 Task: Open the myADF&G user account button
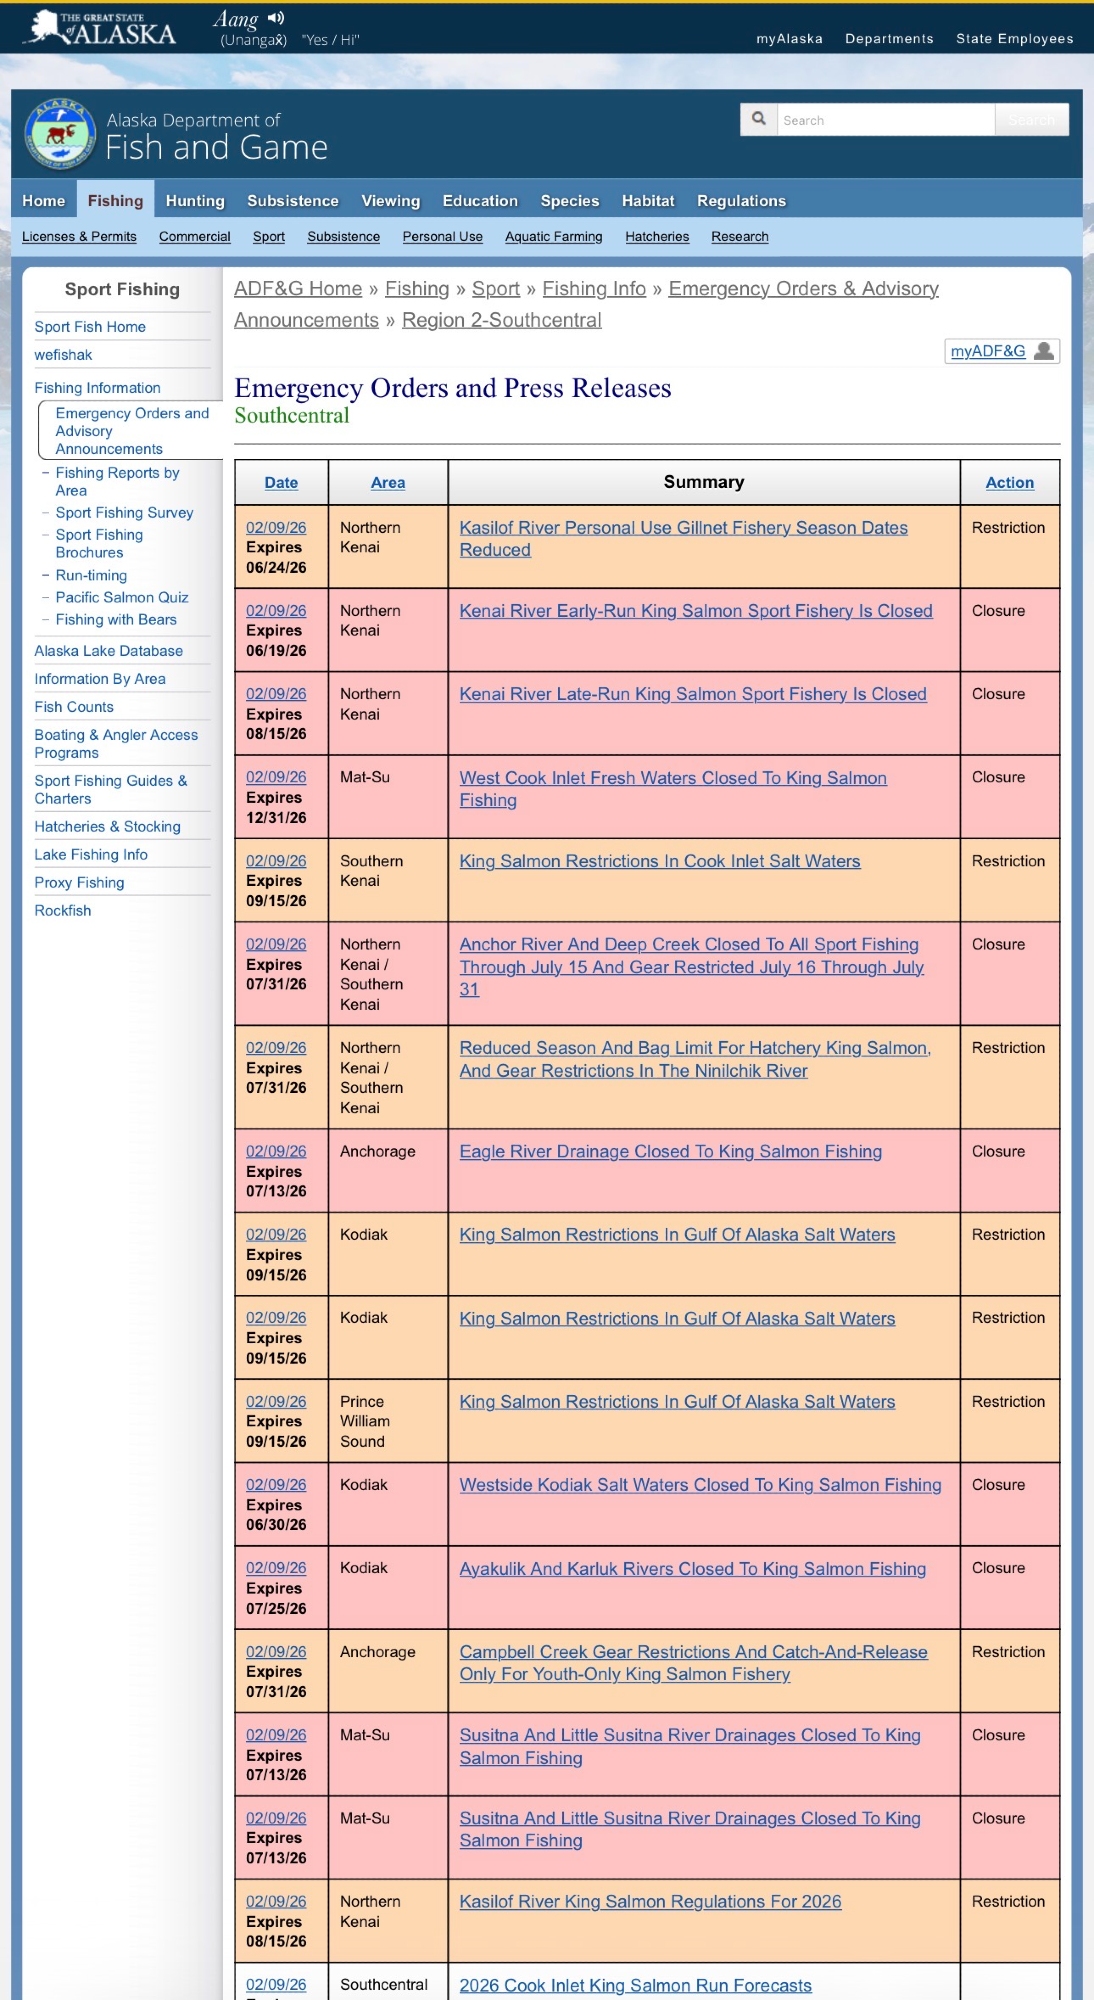click(x=1001, y=351)
